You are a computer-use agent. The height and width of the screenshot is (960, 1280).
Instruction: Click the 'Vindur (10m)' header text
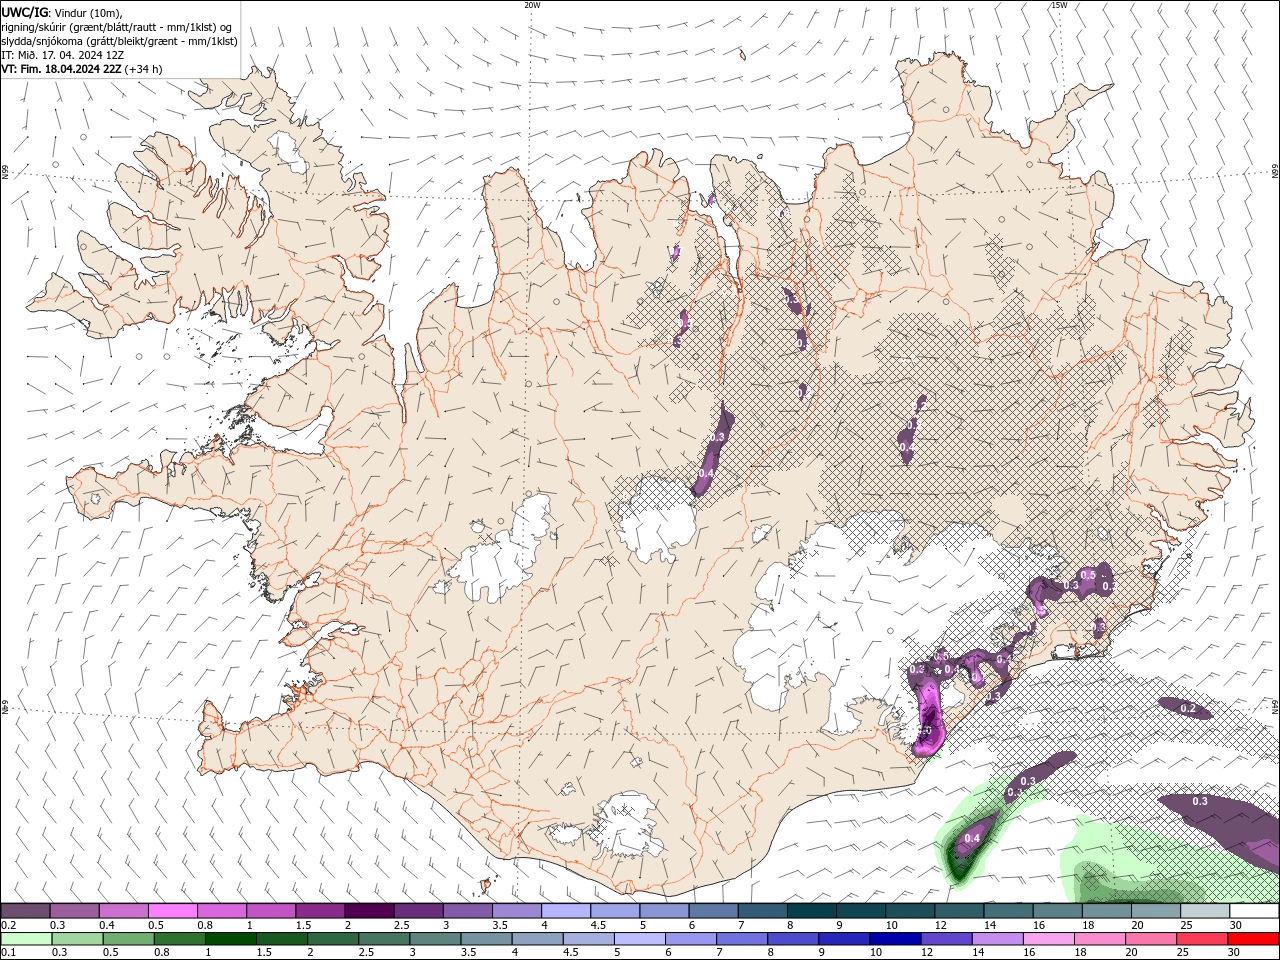pyautogui.click(x=87, y=12)
